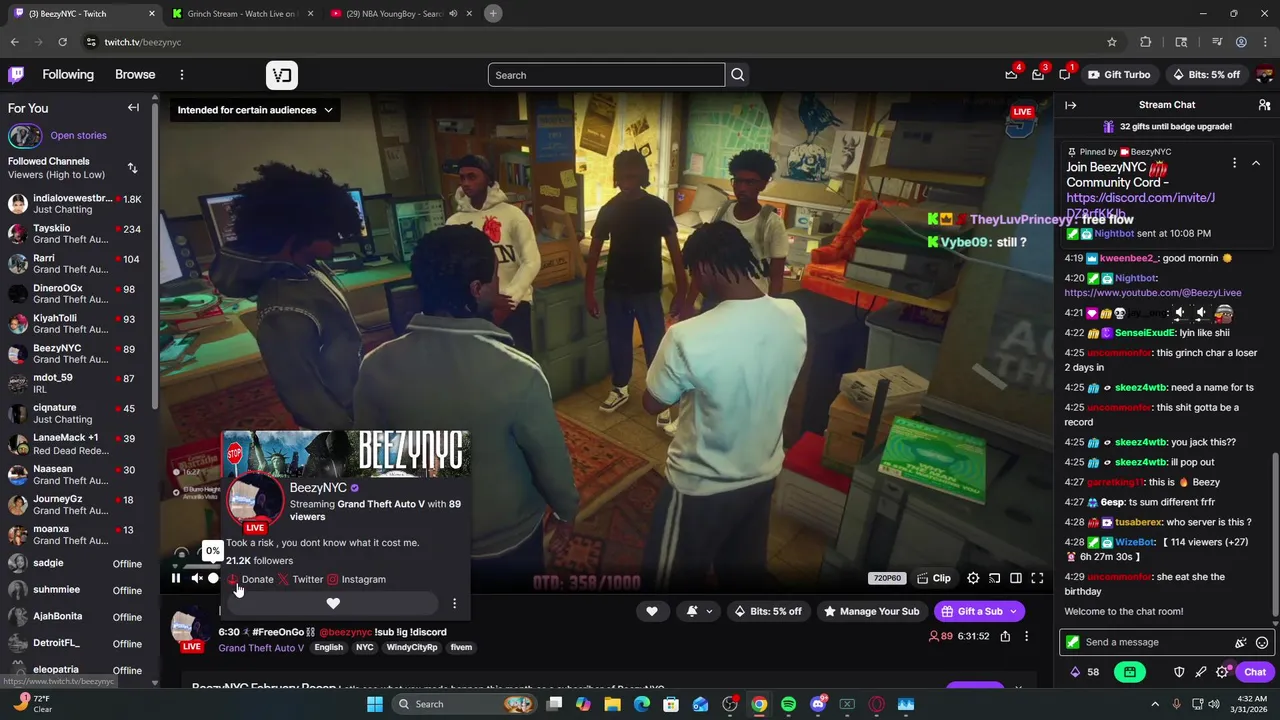Toggle theatre mode
The height and width of the screenshot is (720, 1280).
coord(1016,578)
